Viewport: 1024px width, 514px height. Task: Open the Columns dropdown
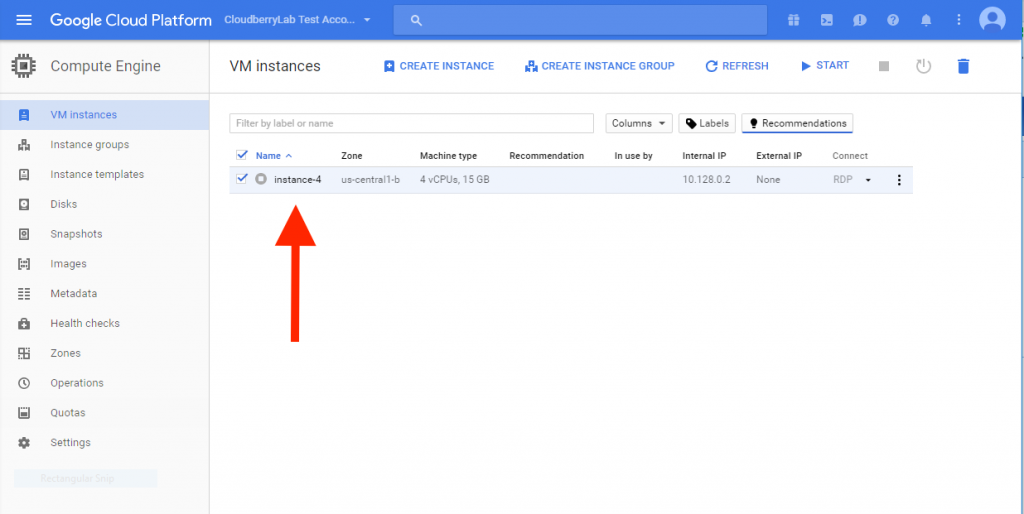(639, 123)
